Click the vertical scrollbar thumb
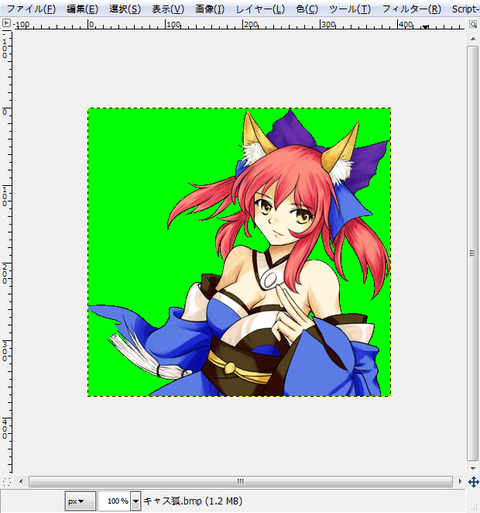This screenshot has width=480, height=513. point(473,253)
